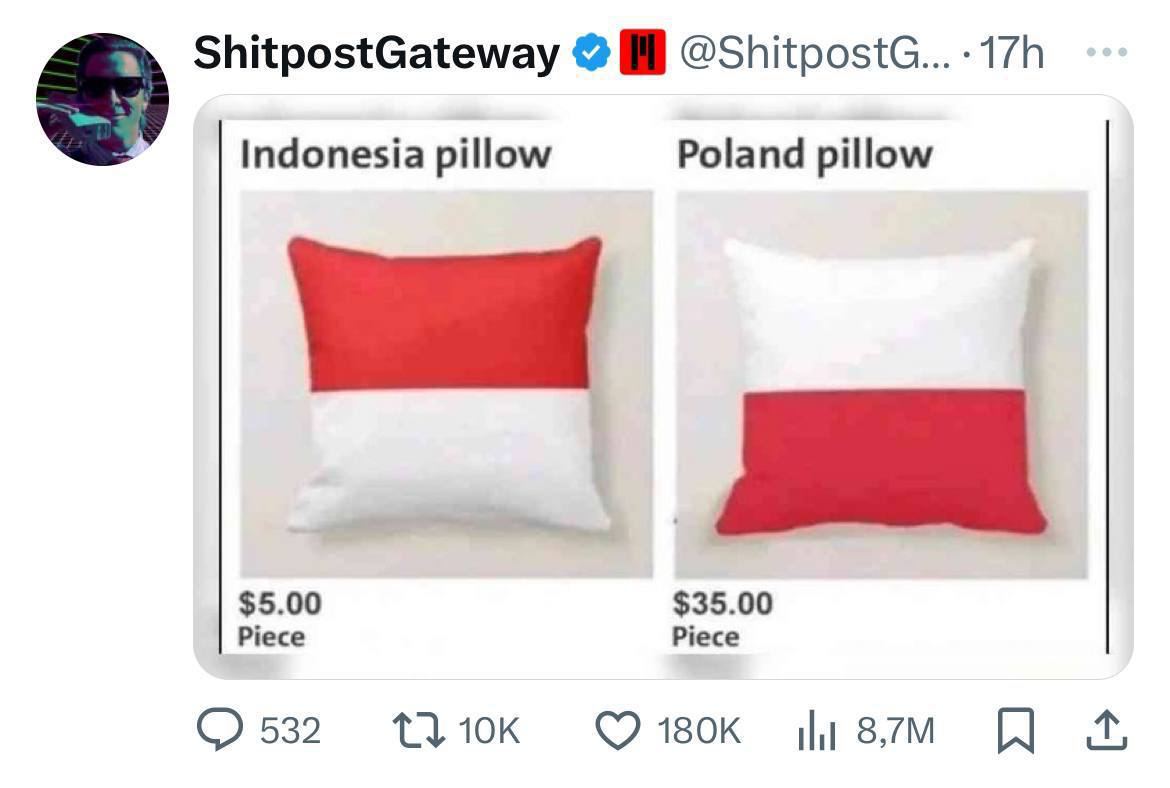Click the retweet icon
The height and width of the screenshot is (788, 1170).
419,730
